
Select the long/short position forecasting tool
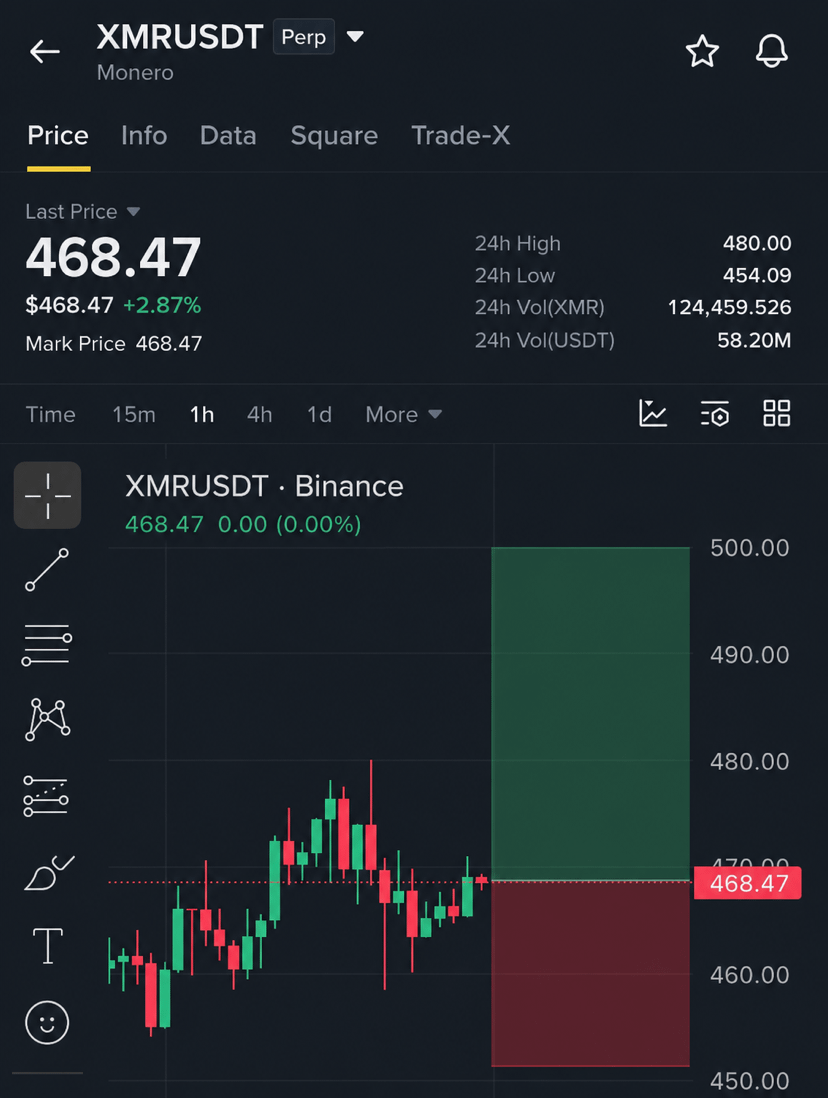click(x=46, y=796)
